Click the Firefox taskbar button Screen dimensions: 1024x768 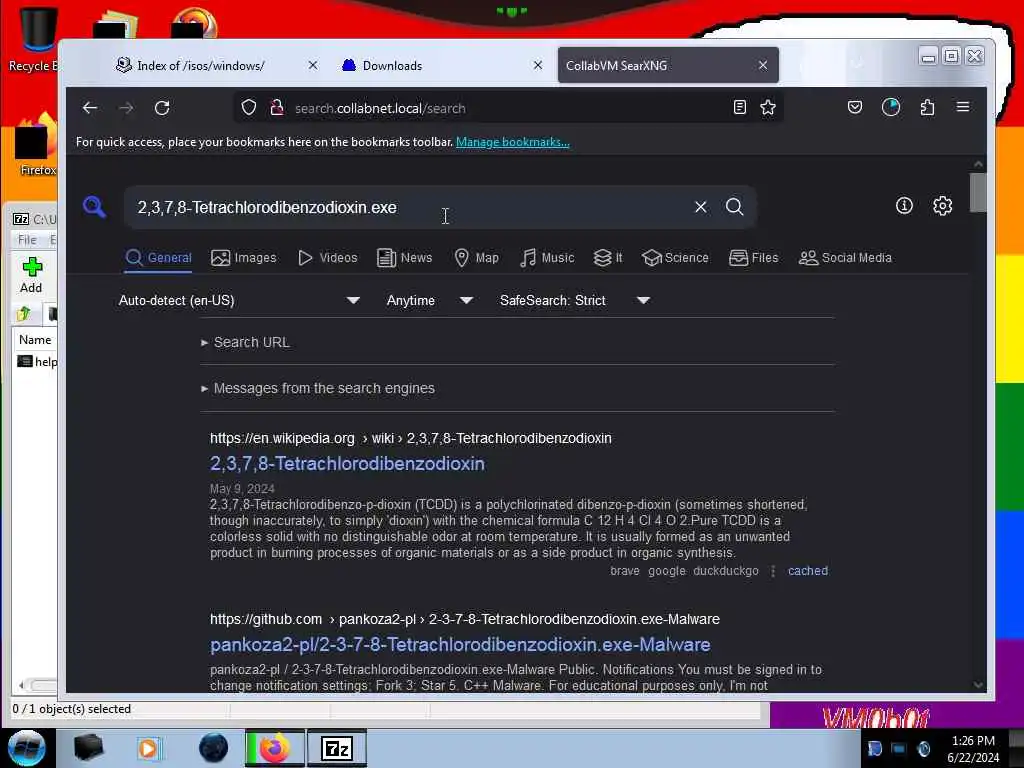tap(275, 748)
